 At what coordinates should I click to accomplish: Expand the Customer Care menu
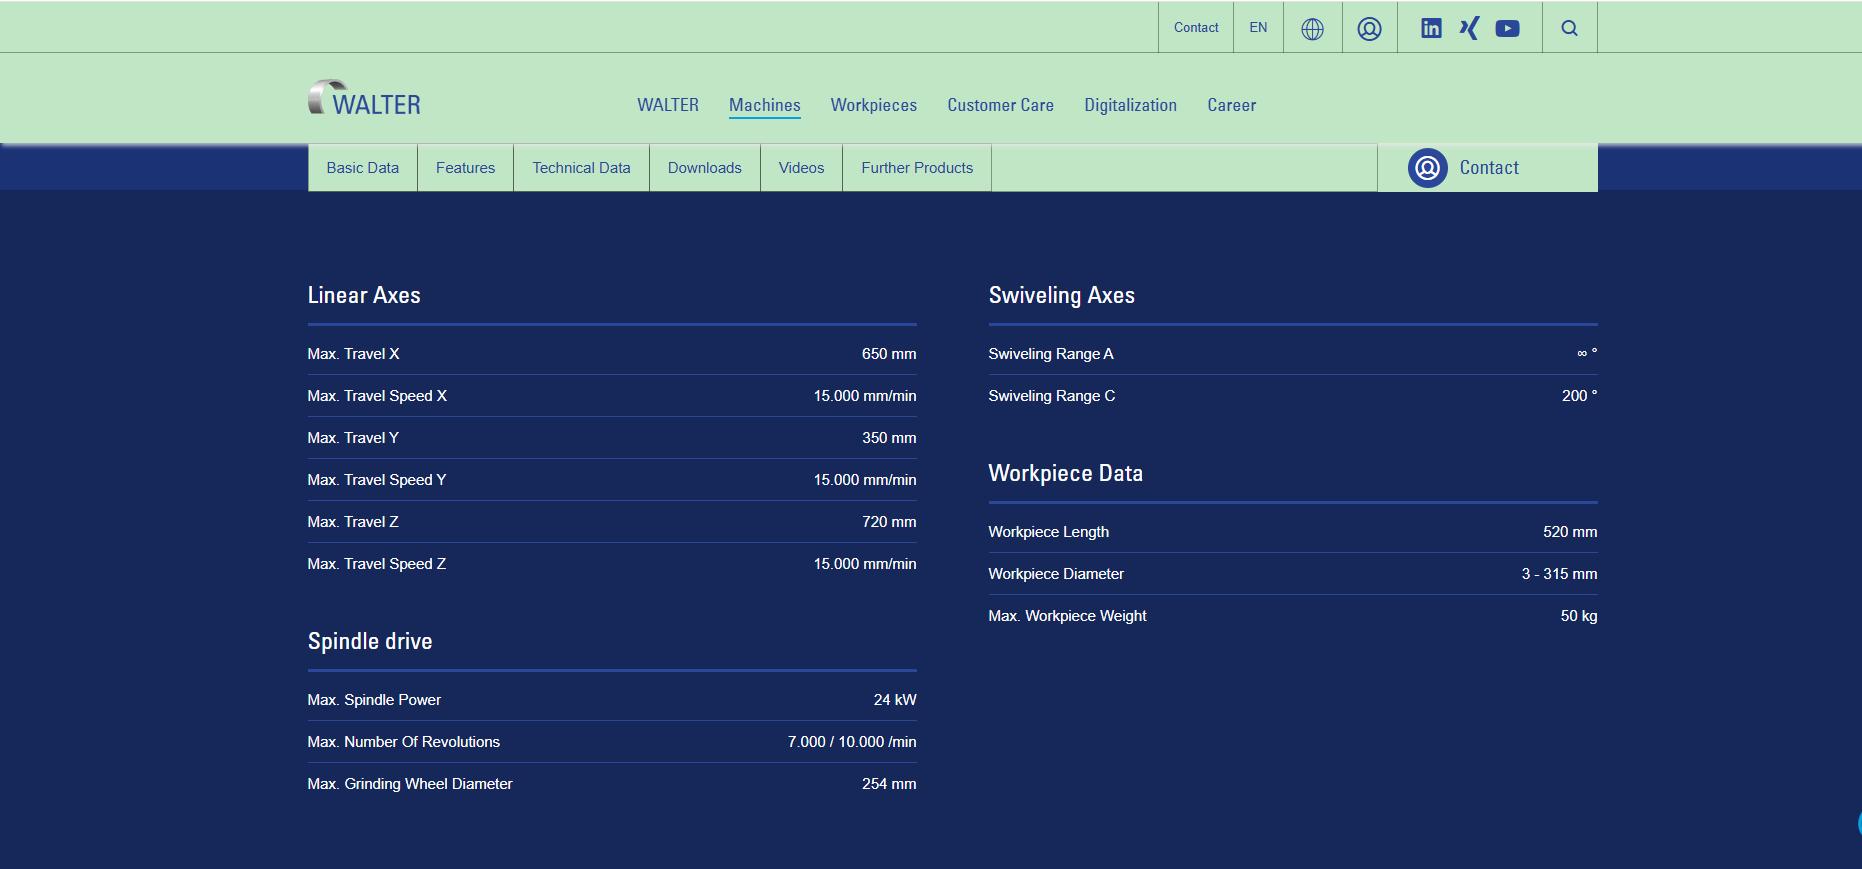click(1000, 105)
